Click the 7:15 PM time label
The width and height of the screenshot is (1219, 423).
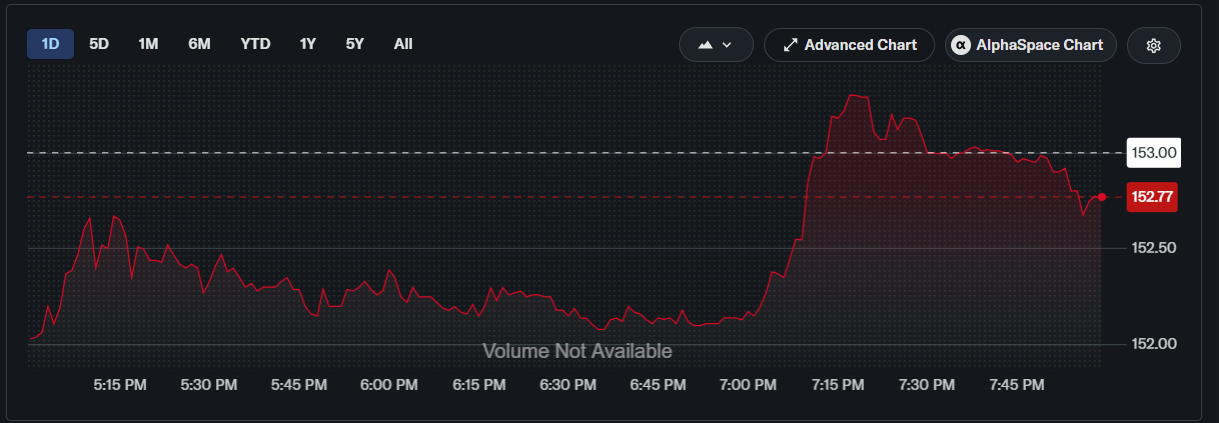tap(837, 384)
